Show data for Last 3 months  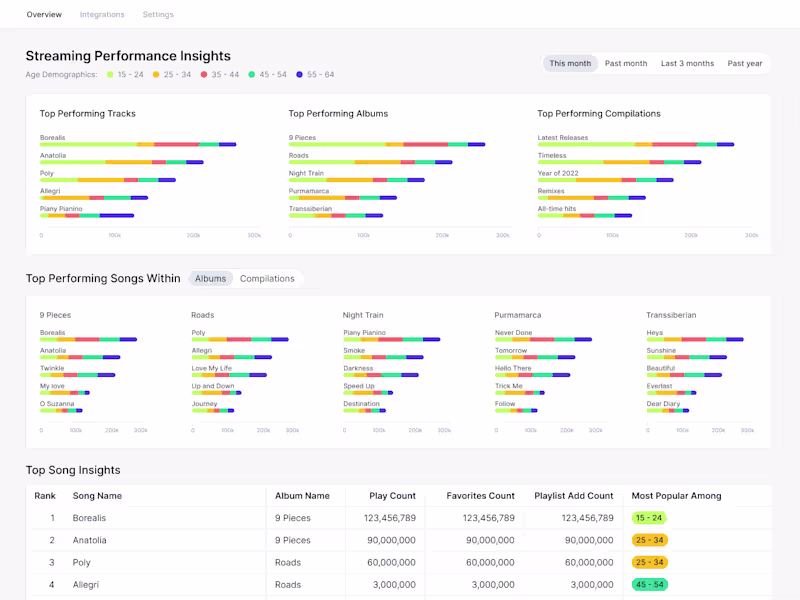point(687,63)
